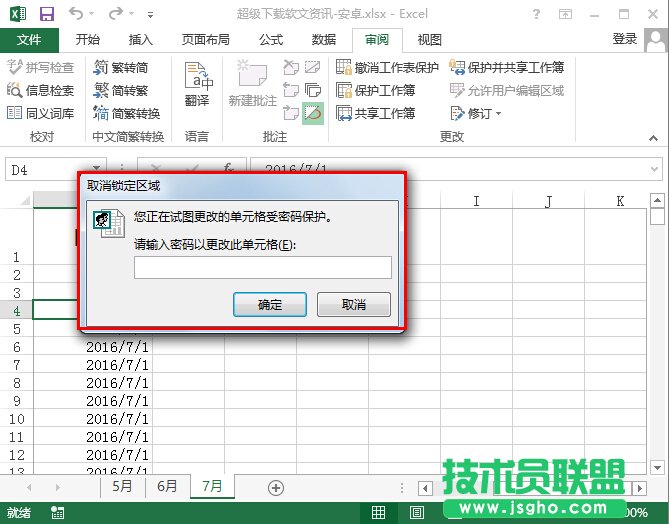Viewport: 670px width, 524px height.
Task: Open 同义词库 thesaurus
Action: (x=40, y=113)
